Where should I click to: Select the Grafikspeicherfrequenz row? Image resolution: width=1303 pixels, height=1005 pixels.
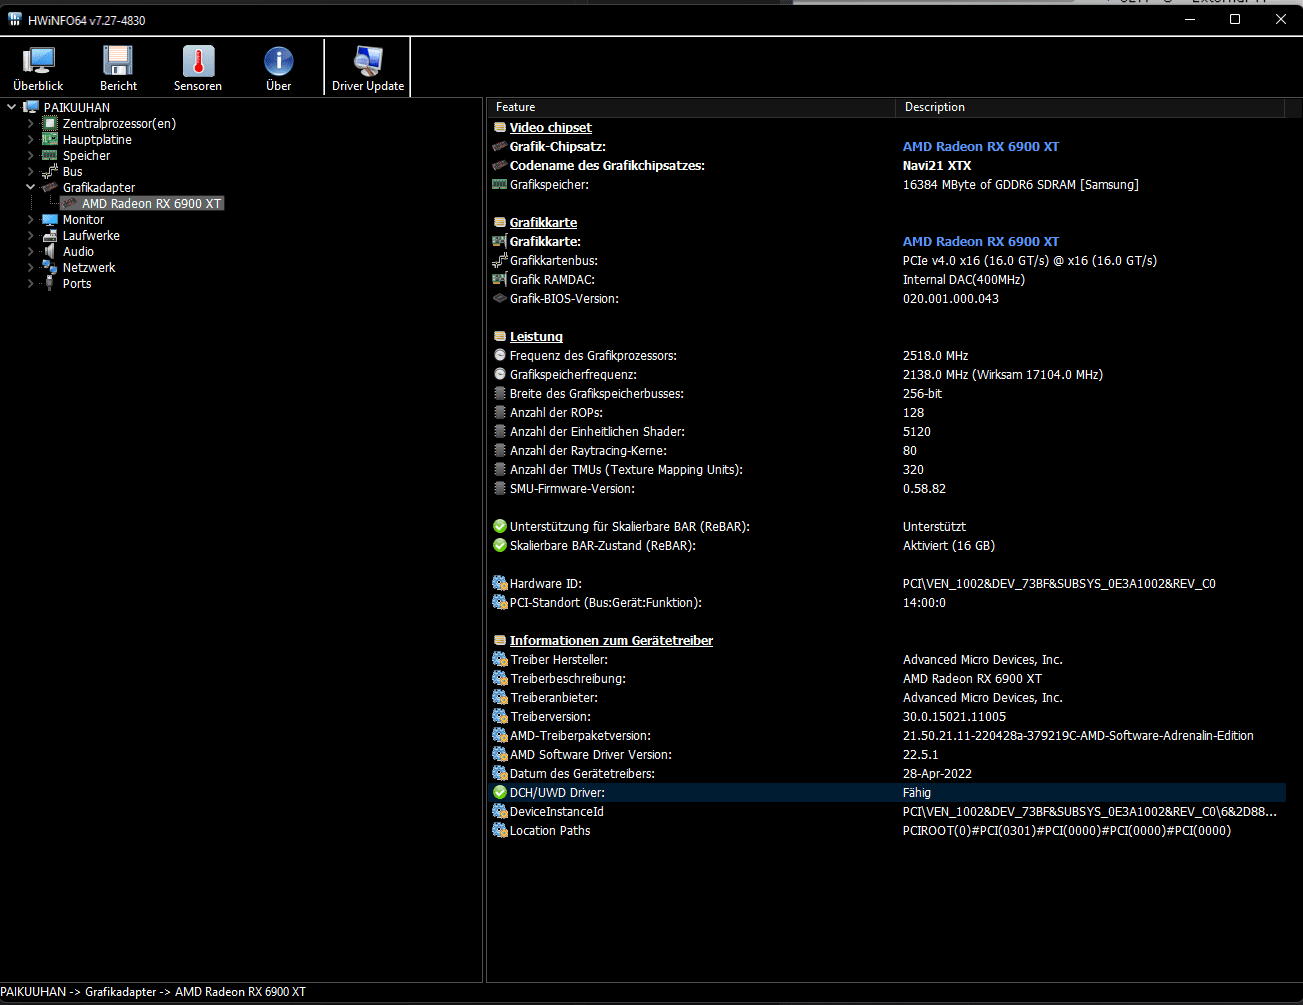[887, 374]
